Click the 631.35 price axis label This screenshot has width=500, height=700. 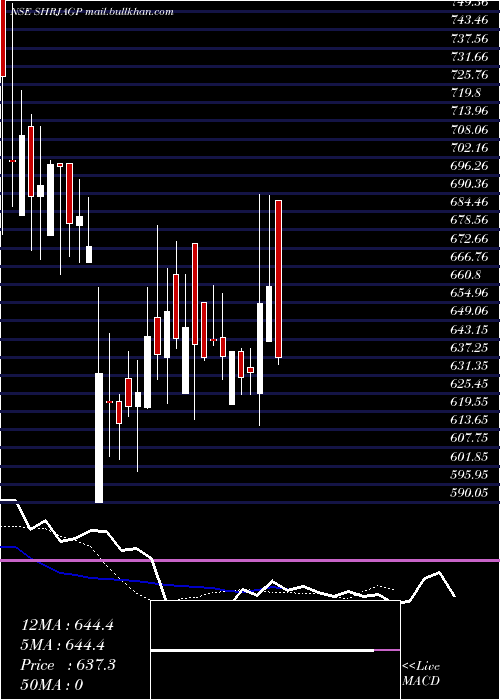[x=467, y=366]
